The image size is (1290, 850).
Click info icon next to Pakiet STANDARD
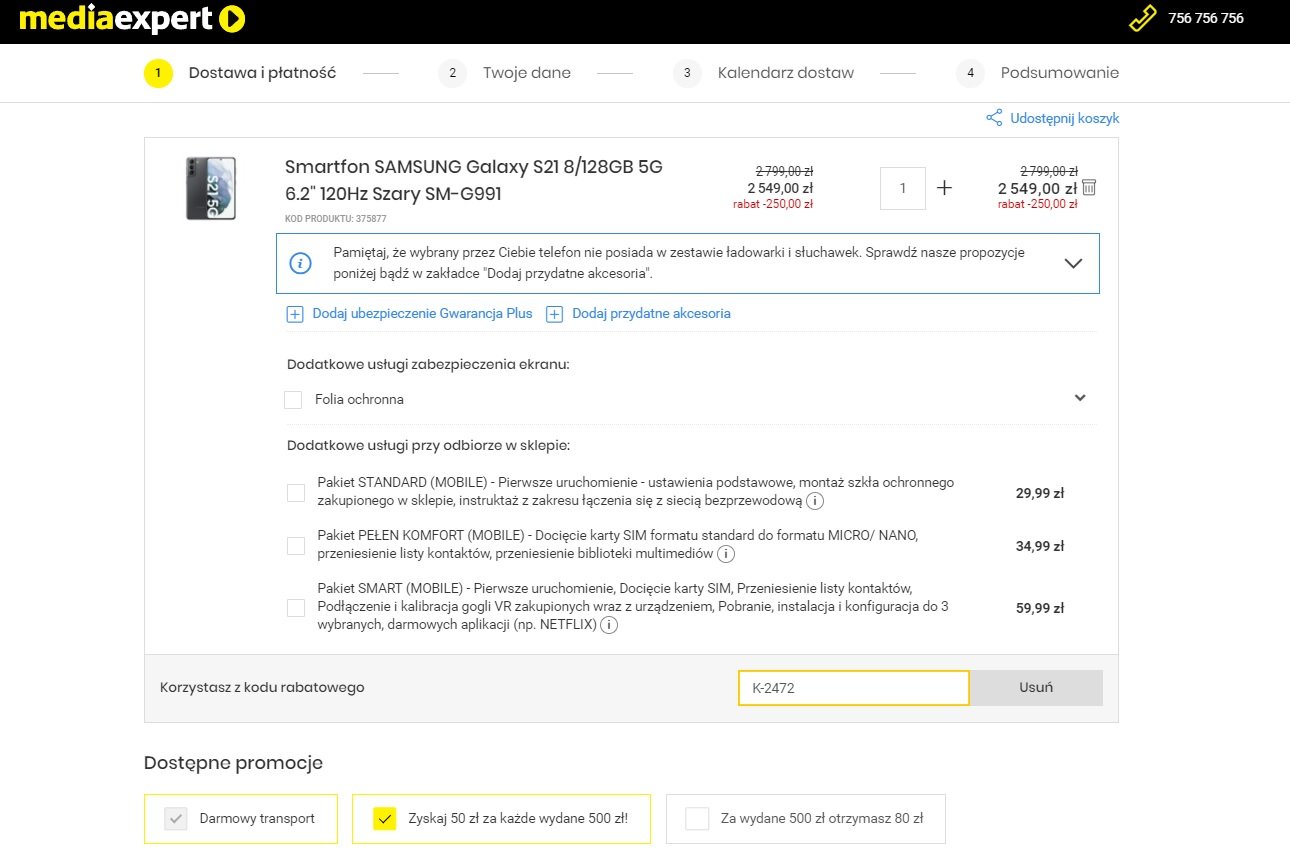(x=815, y=501)
